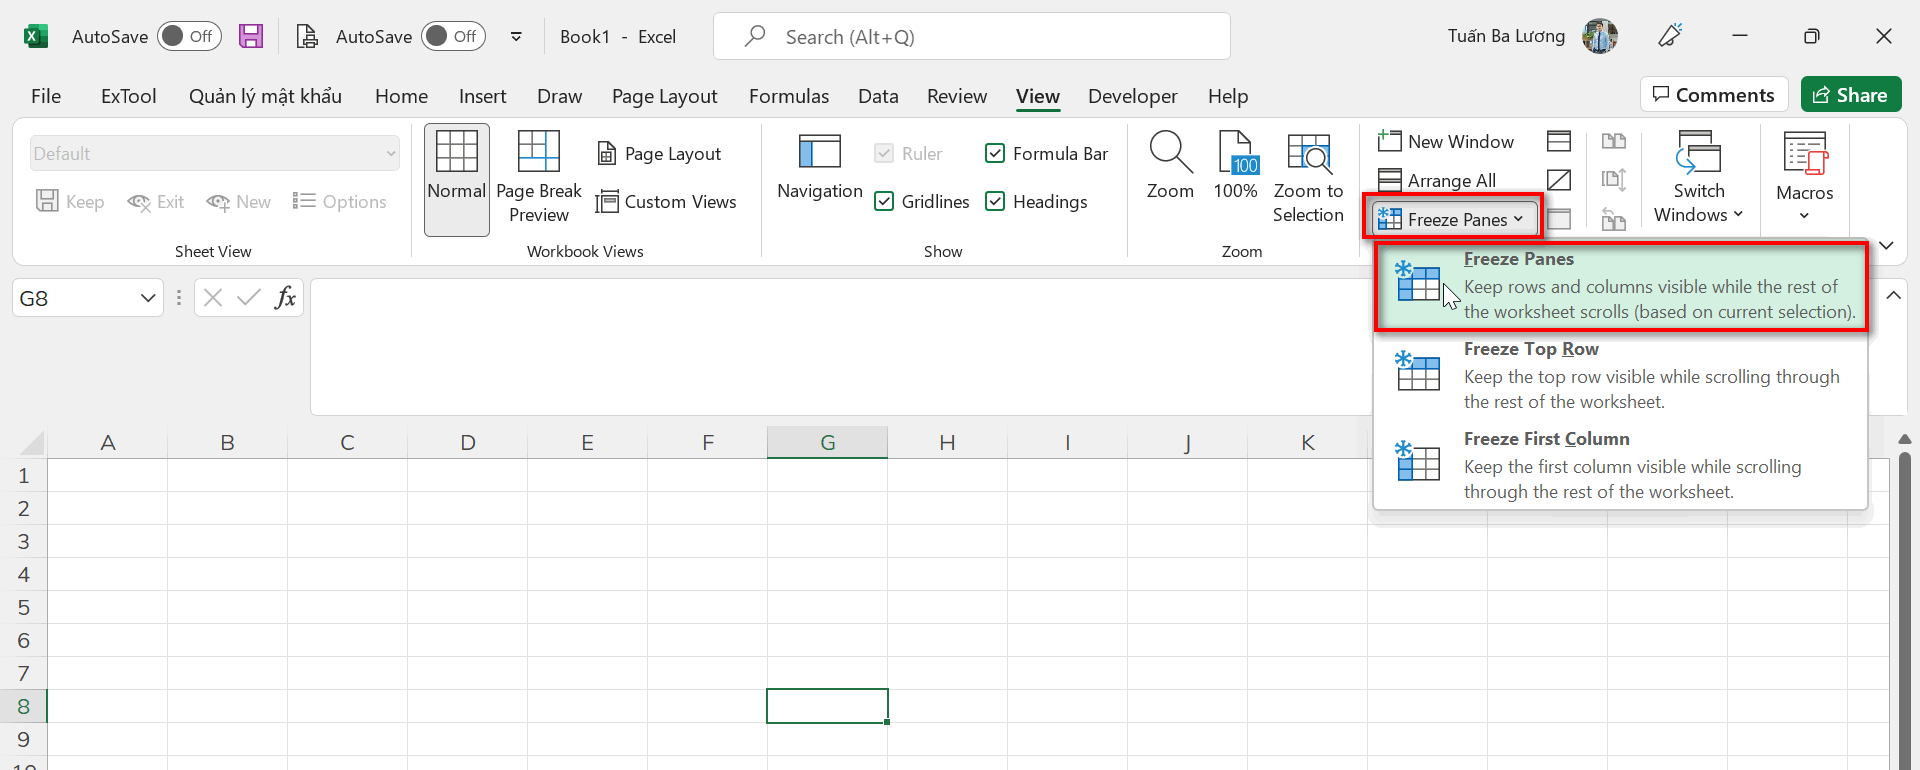
Task: Click the Zoom magnifier icon
Action: [x=1169, y=153]
